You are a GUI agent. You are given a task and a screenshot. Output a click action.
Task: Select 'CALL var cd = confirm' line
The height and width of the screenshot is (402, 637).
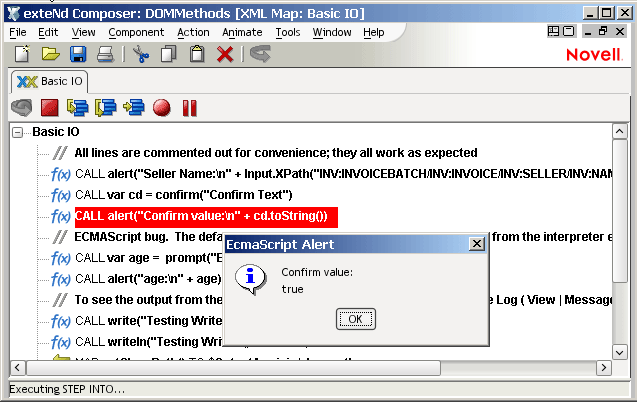pos(184,195)
